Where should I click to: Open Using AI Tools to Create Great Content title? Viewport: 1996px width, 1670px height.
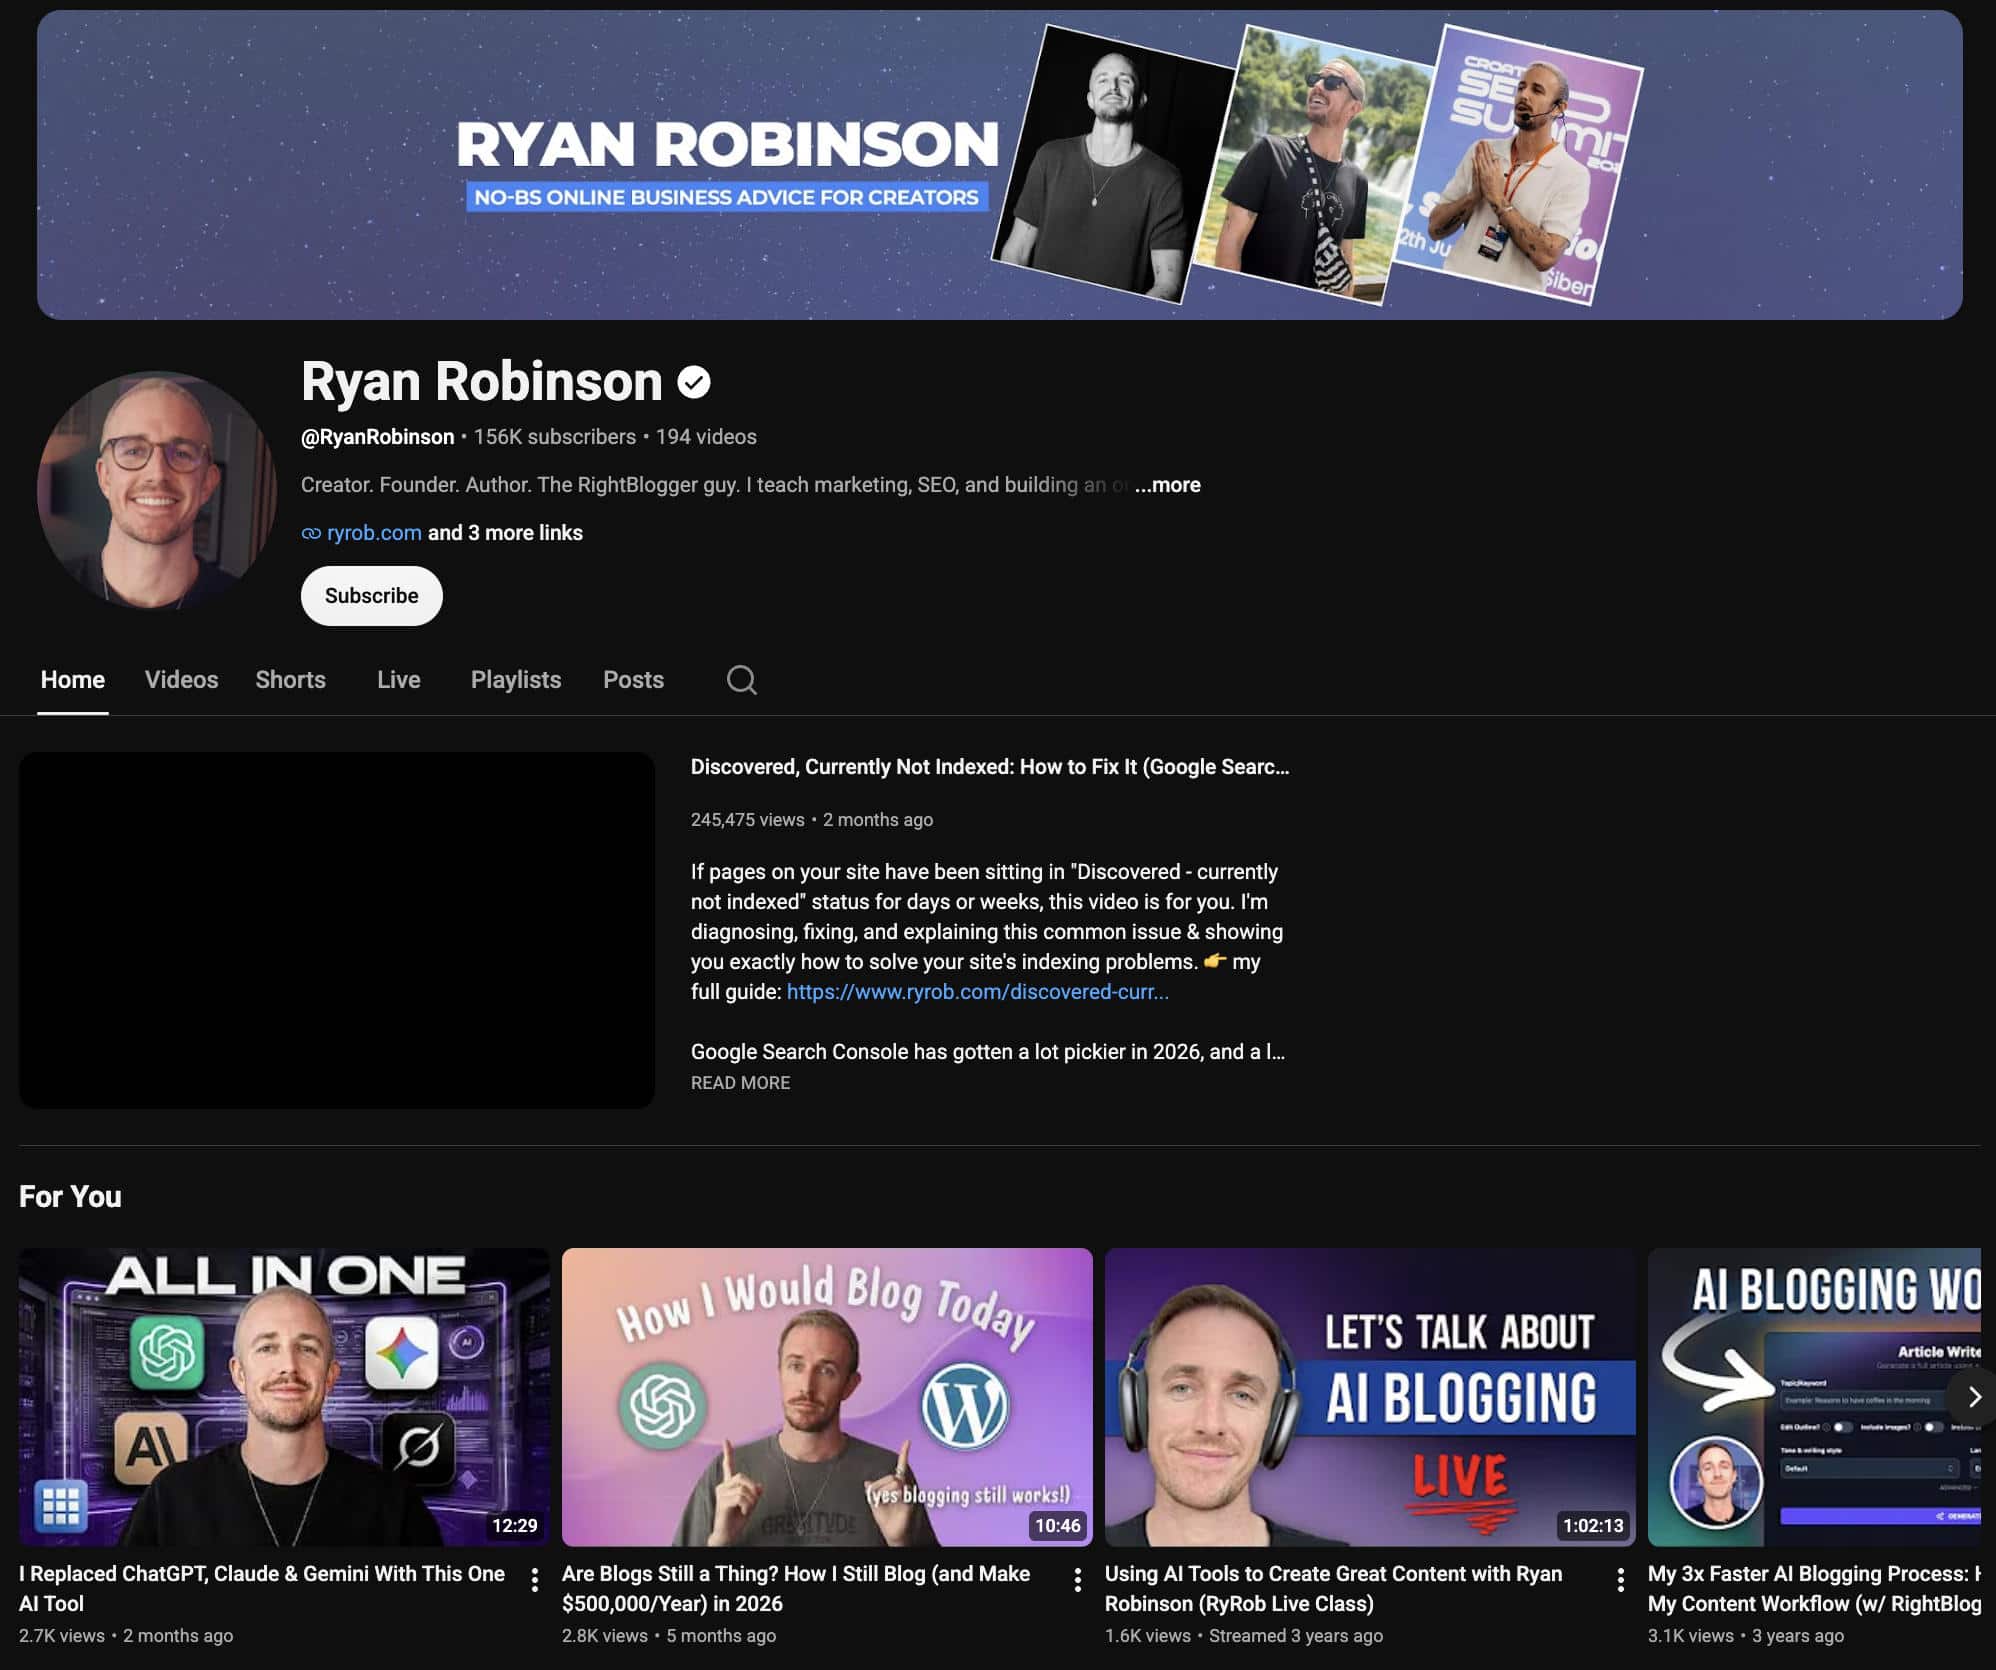[x=1334, y=1588]
